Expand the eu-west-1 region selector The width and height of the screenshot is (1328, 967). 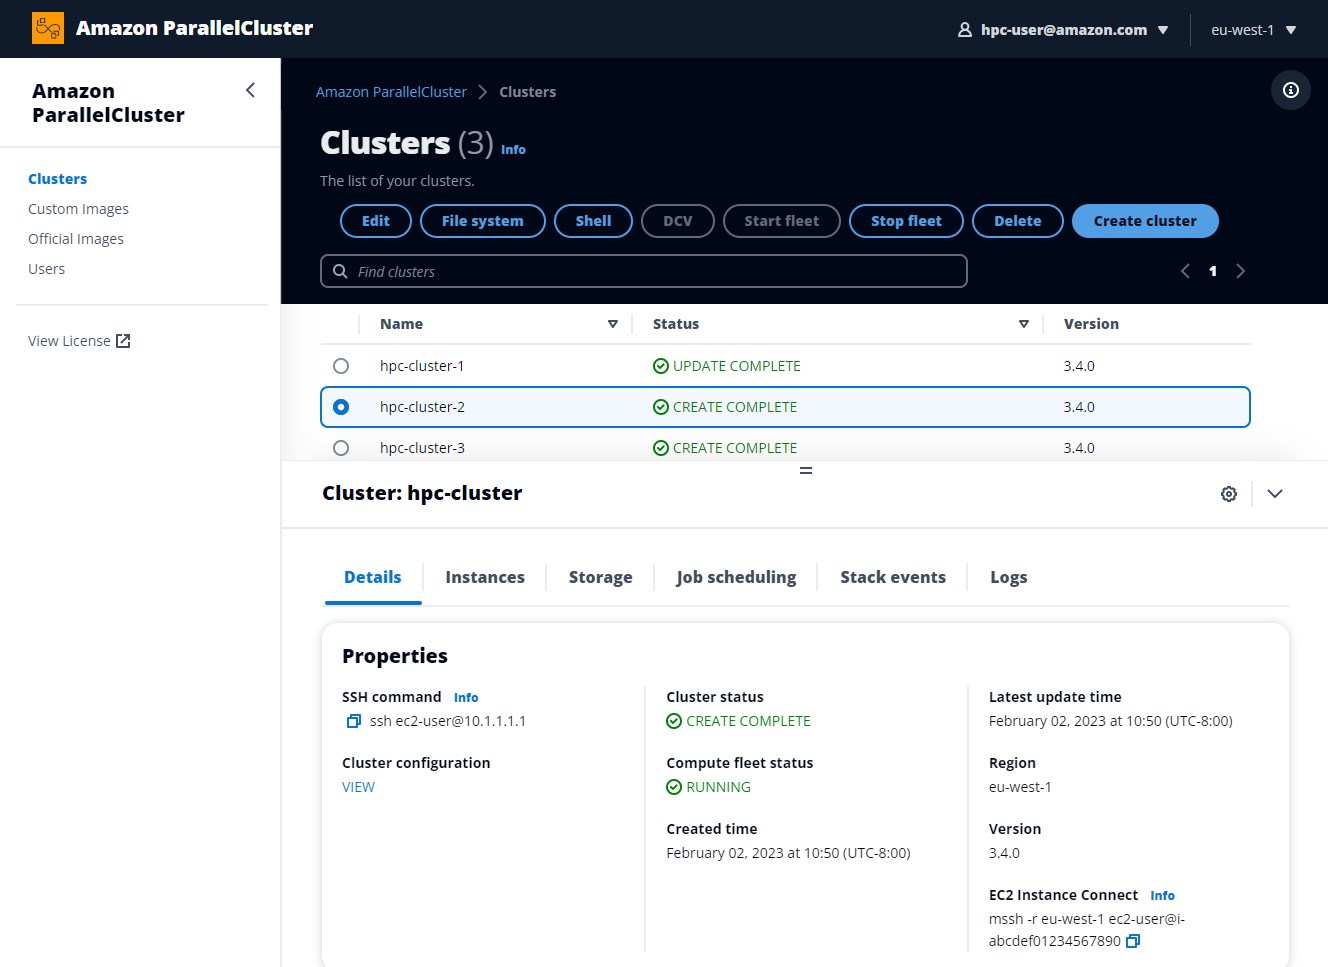1253,30
